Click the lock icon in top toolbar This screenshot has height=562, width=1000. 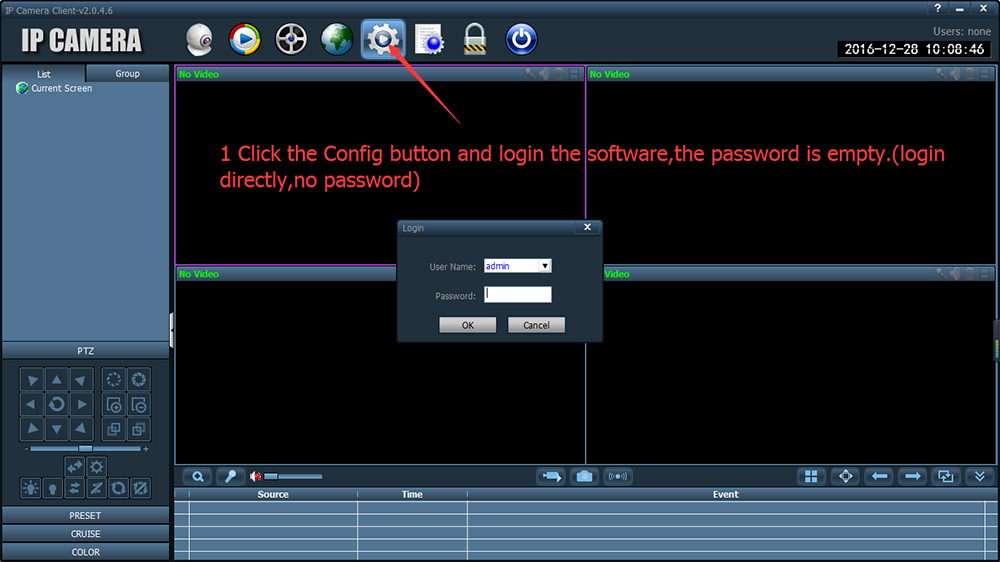click(475, 40)
